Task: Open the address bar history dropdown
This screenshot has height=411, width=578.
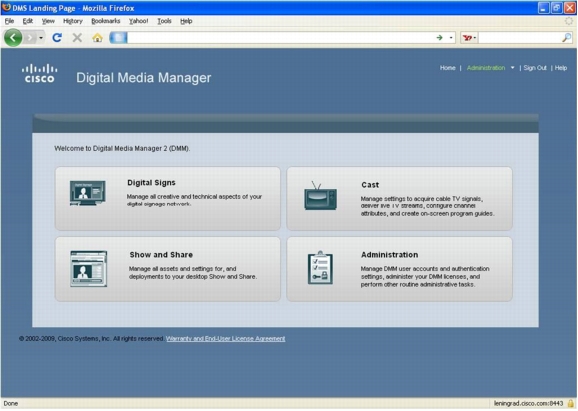Action: [x=451, y=38]
